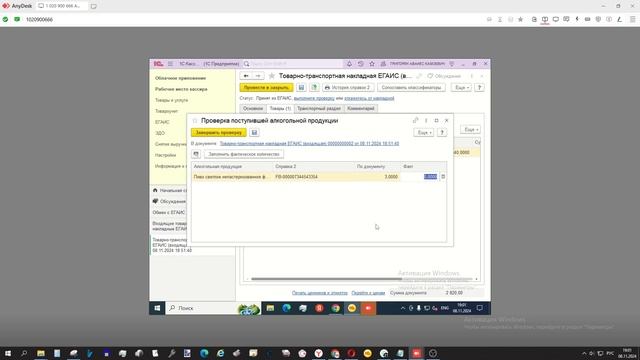The image size is (640, 360).
Task: Click the 1C search field
Action: 294,64
